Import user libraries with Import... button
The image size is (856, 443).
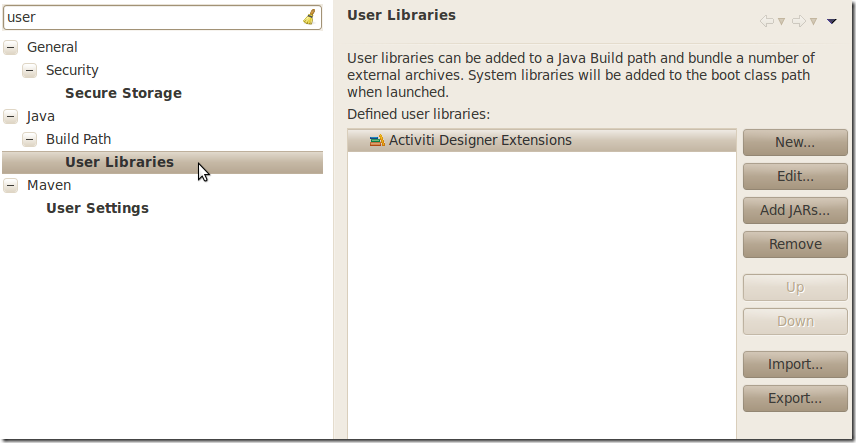coord(795,364)
